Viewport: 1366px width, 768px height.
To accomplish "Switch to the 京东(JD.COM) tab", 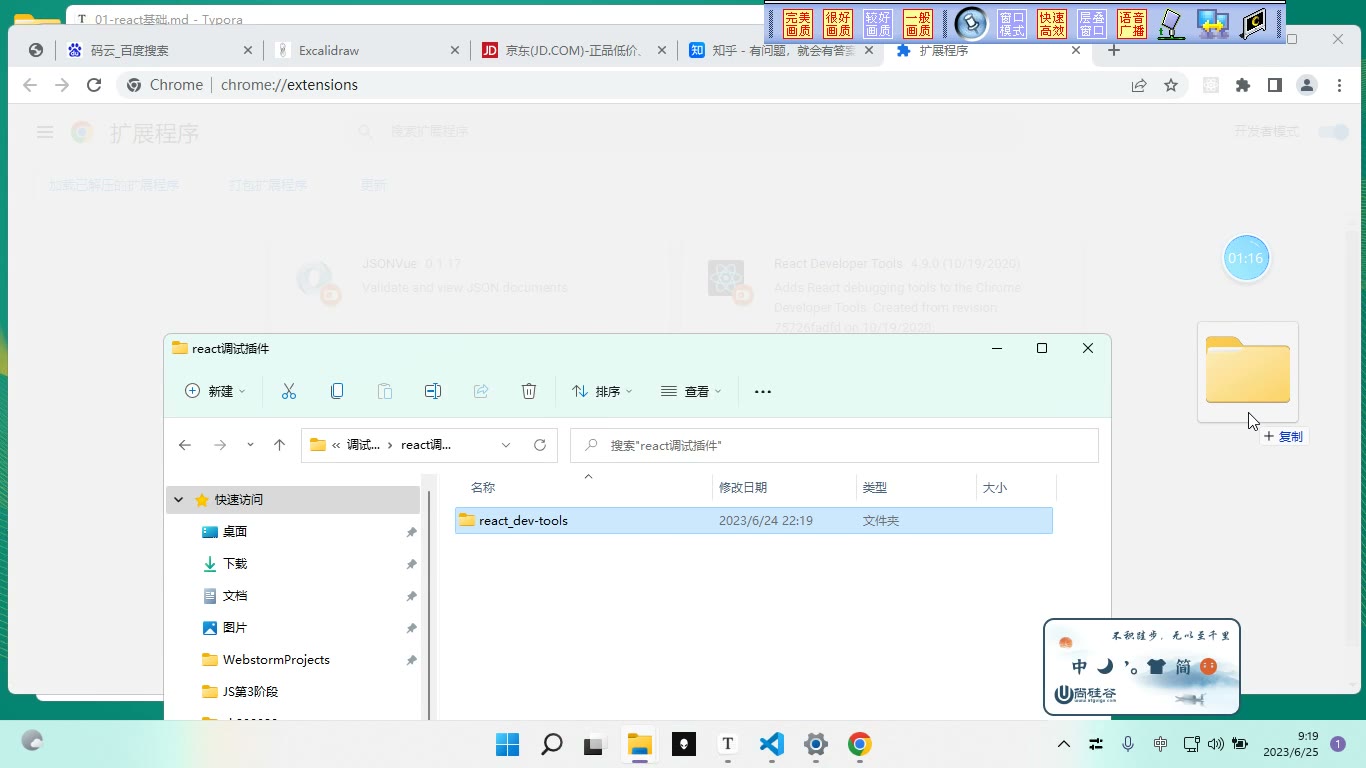I will pyautogui.click(x=573, y=50).
